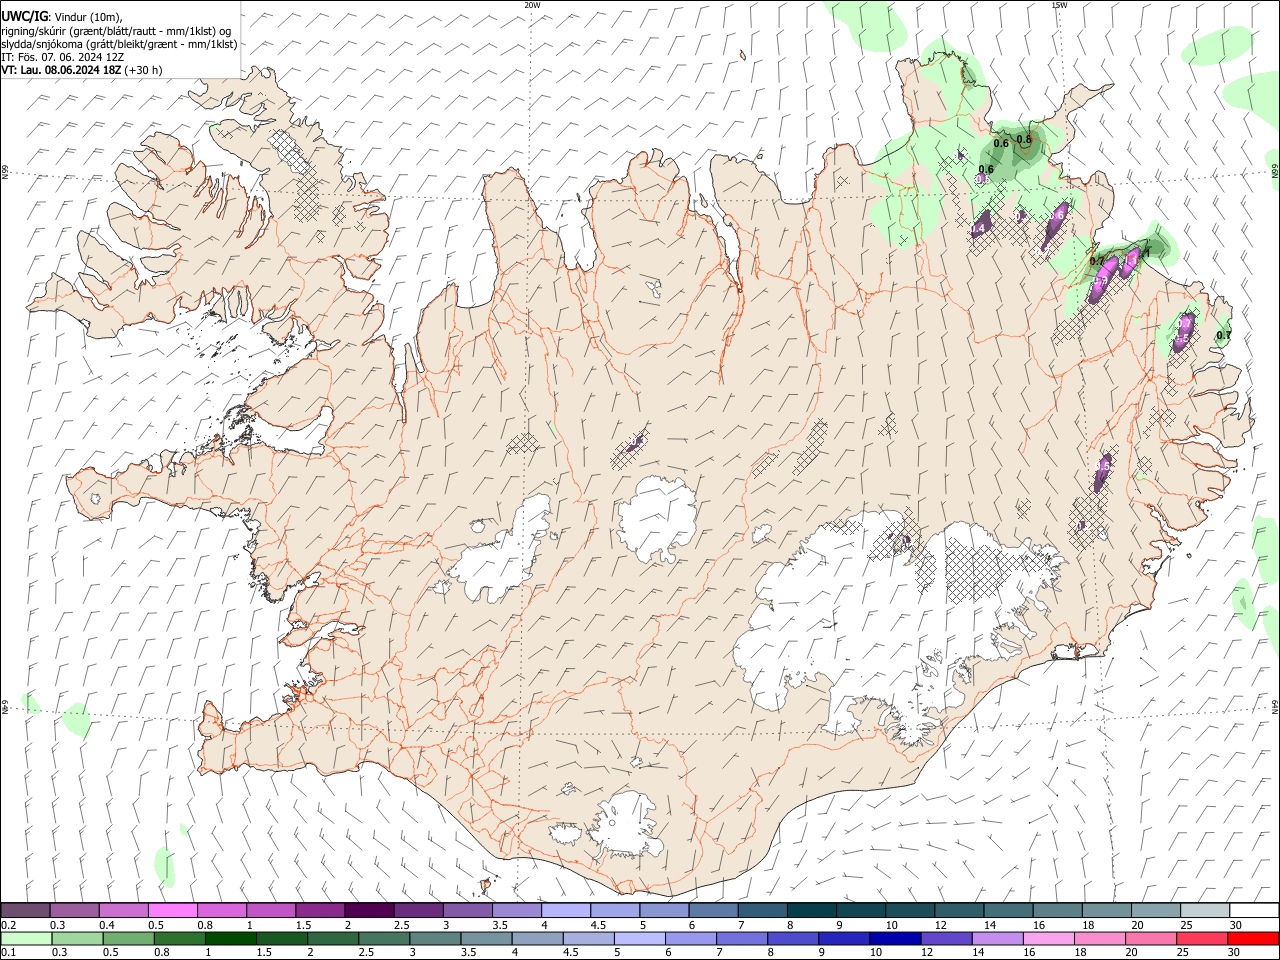
Task: Pick the lower legend swatch starting at 9
Action: [843, 938]
